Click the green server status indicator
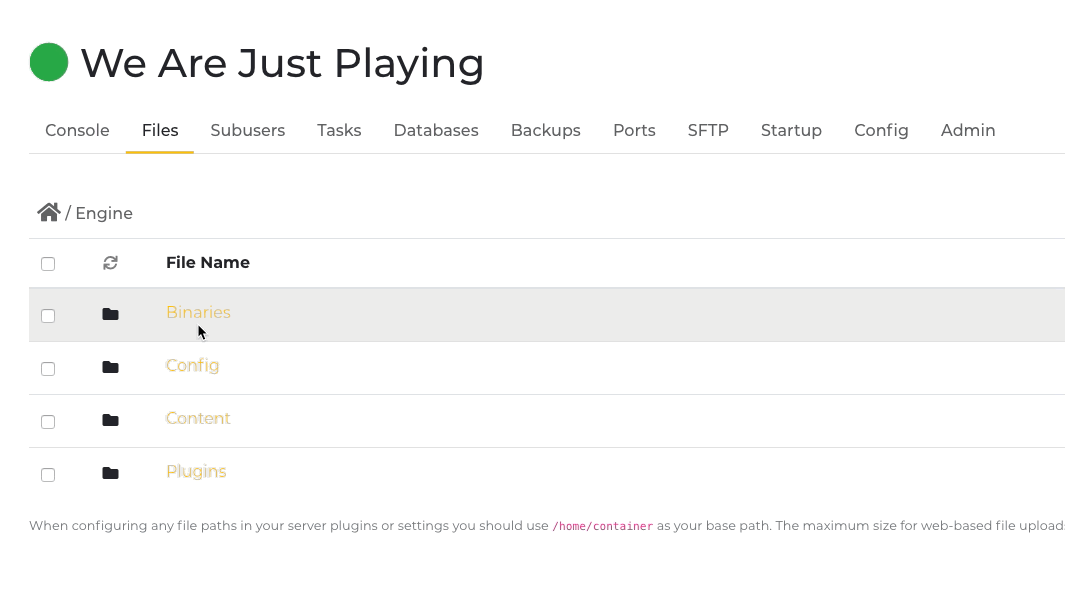 click(49, 62)
